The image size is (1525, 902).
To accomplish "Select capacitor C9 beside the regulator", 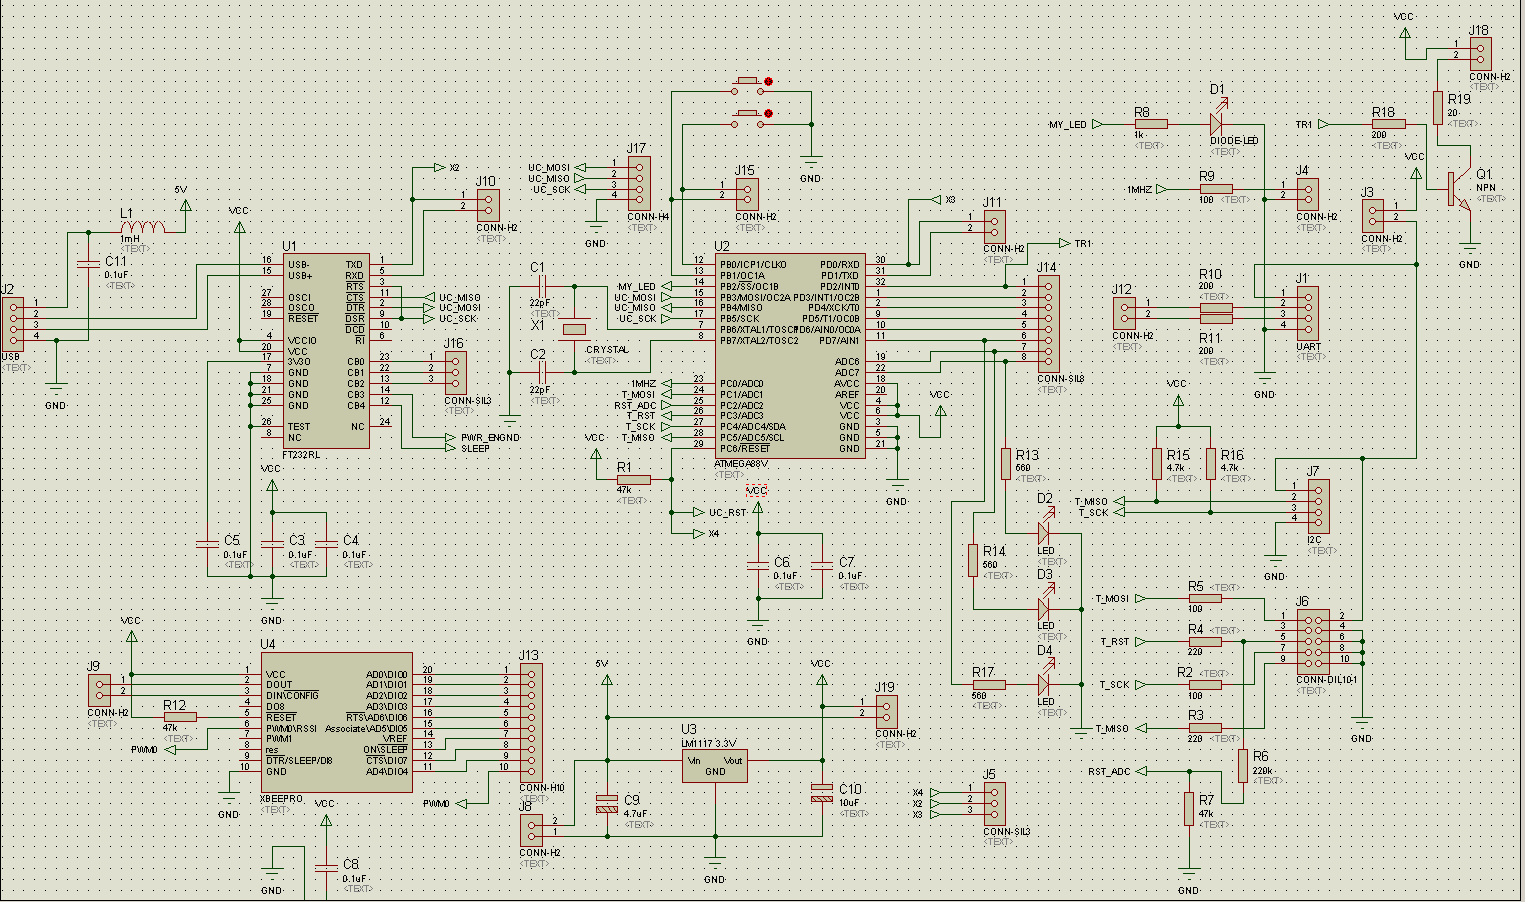I will click(x=607, y=802).
